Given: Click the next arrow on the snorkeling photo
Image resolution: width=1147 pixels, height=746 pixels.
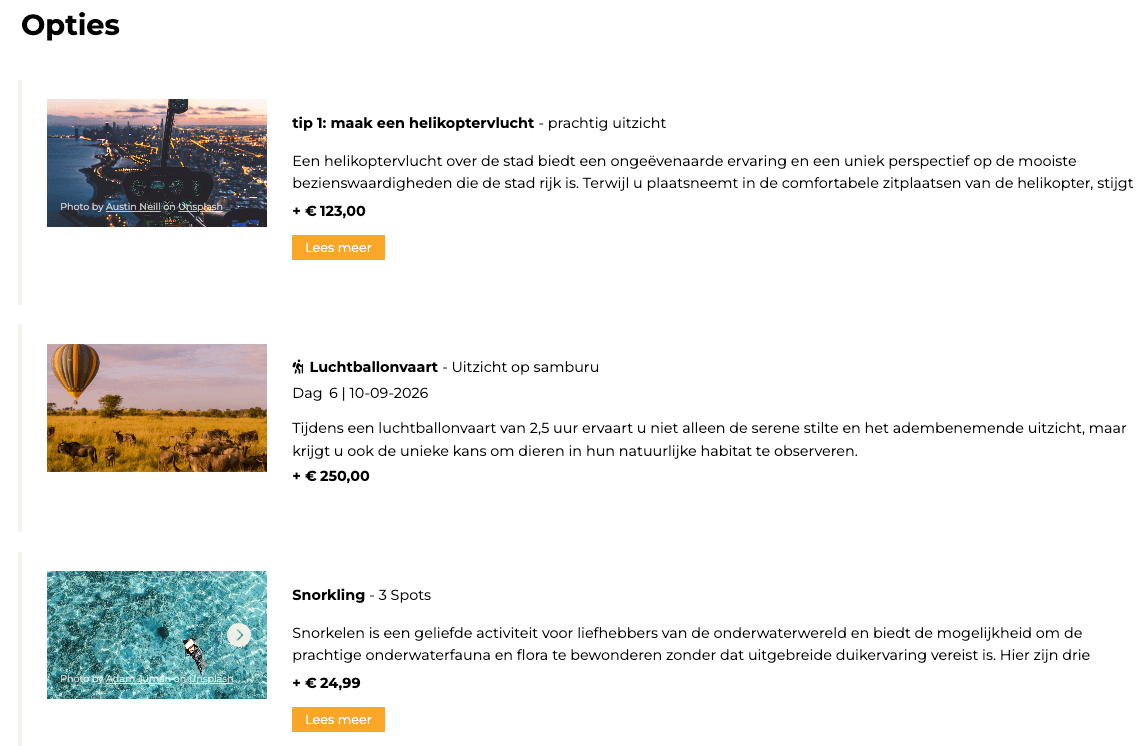Looking at the screenshot, I should pyautogui.click(x=239, y=635).
